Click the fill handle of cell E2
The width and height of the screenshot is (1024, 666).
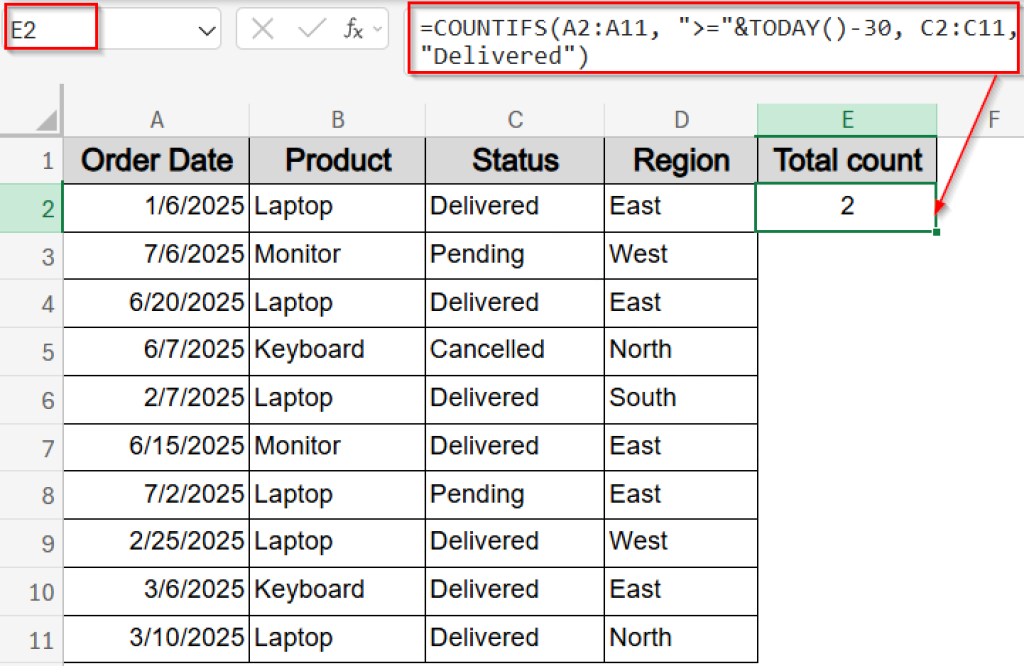coord(935,230)
